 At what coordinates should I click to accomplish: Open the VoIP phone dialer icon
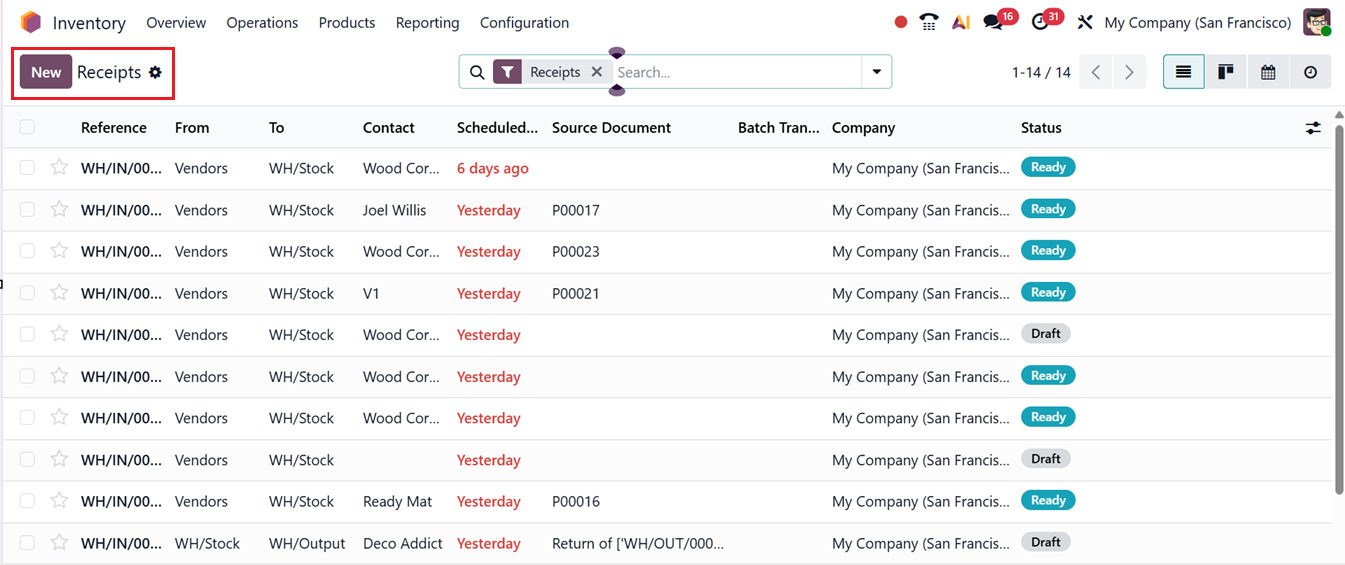(x=929, y=22)
